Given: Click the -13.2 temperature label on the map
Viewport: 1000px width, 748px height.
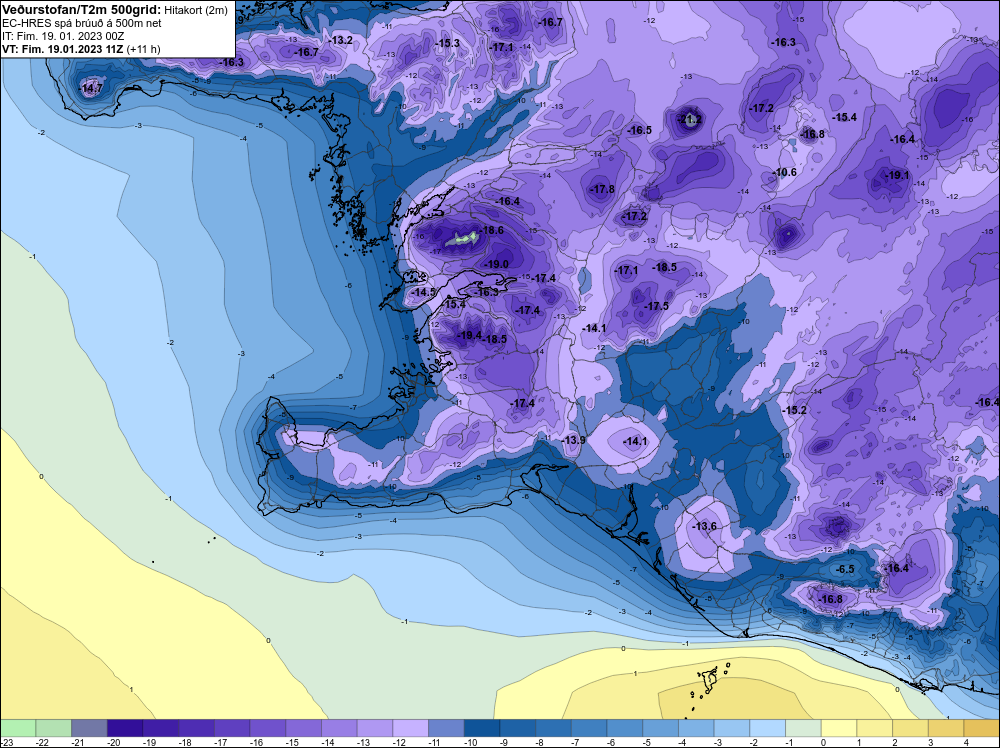Looking at the screenshot, I should 340,40.
